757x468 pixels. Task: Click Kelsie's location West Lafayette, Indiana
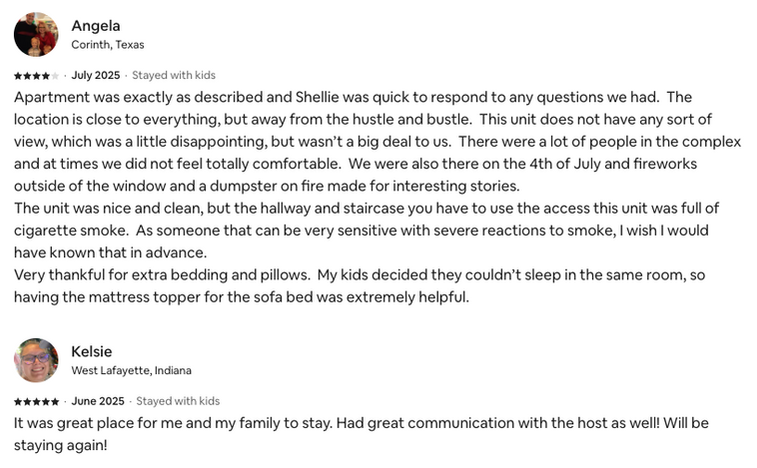pyautogui.click(x=131, y=371)
